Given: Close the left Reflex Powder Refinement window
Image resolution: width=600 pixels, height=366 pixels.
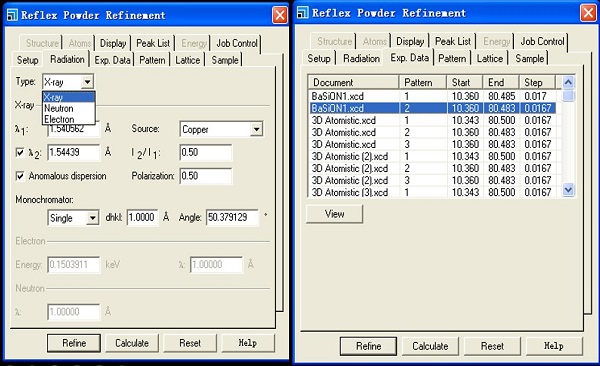Looking at the screenshot, I should [x=280, y=15].
